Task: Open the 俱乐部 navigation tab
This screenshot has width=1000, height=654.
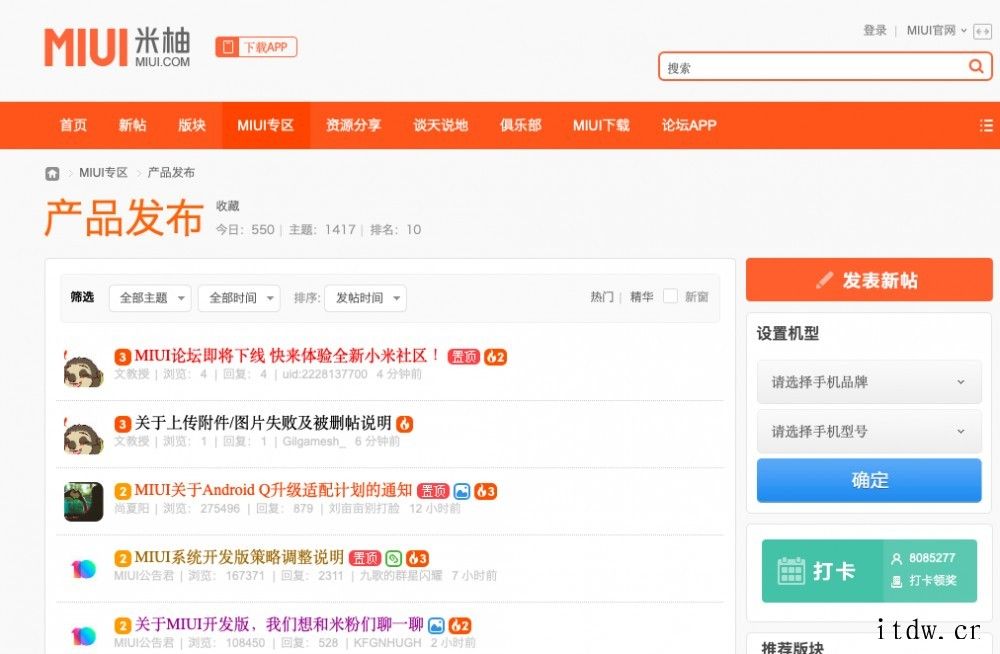Action: [520, 126]
